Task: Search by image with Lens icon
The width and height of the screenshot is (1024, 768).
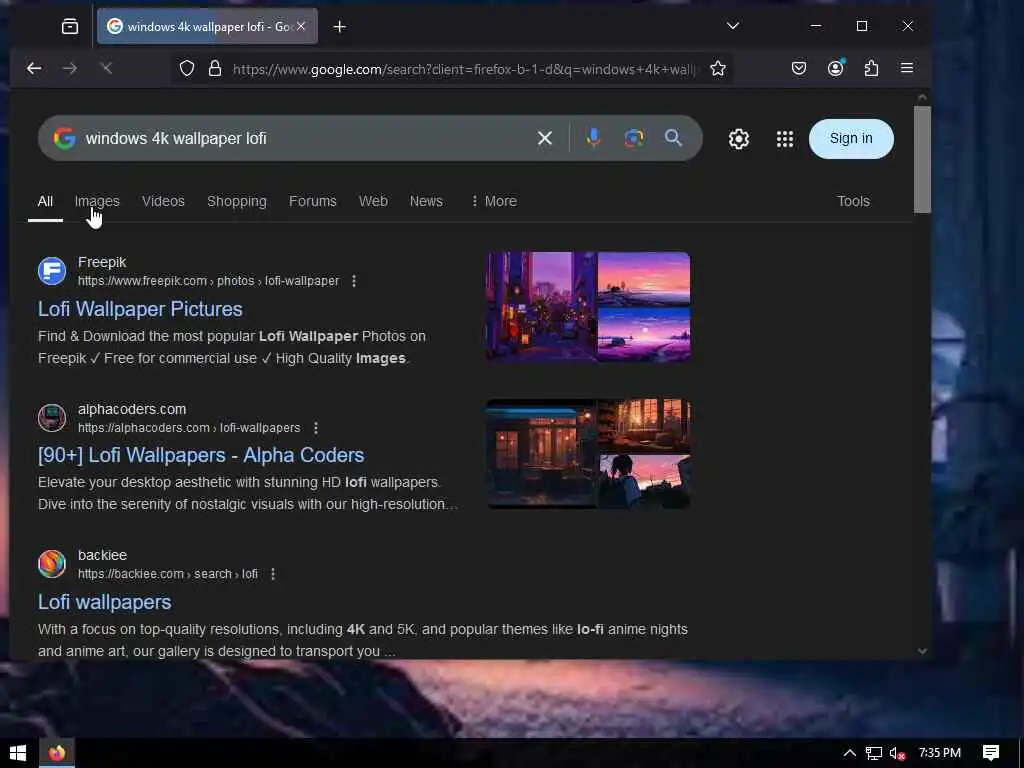Action: [x=633, y=138]
